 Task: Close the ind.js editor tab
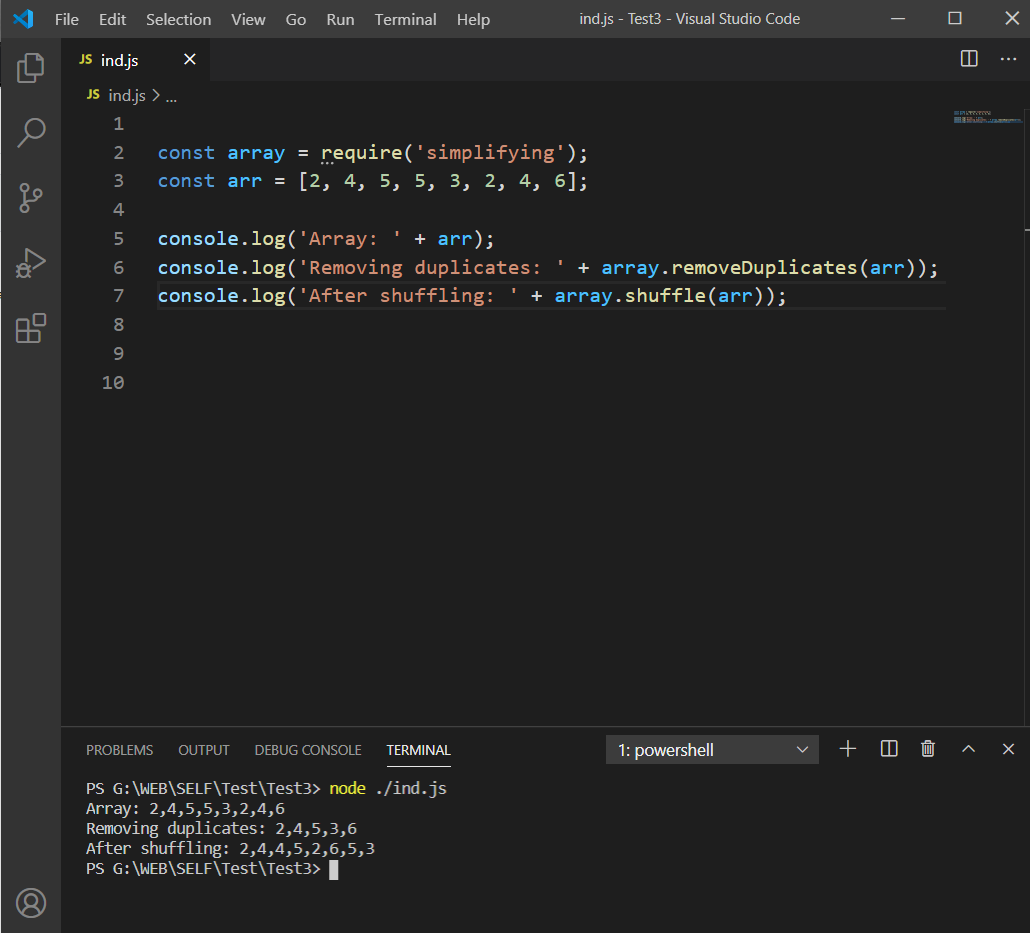(190, 60)
